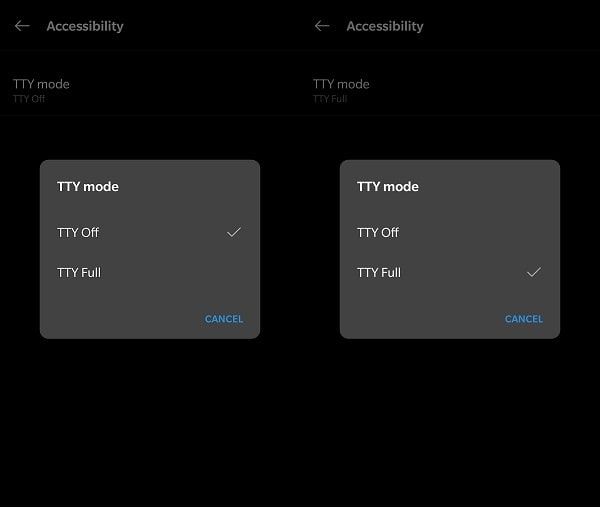
Task: Select checked TTY Full in the right dialog
Action: 379,272
